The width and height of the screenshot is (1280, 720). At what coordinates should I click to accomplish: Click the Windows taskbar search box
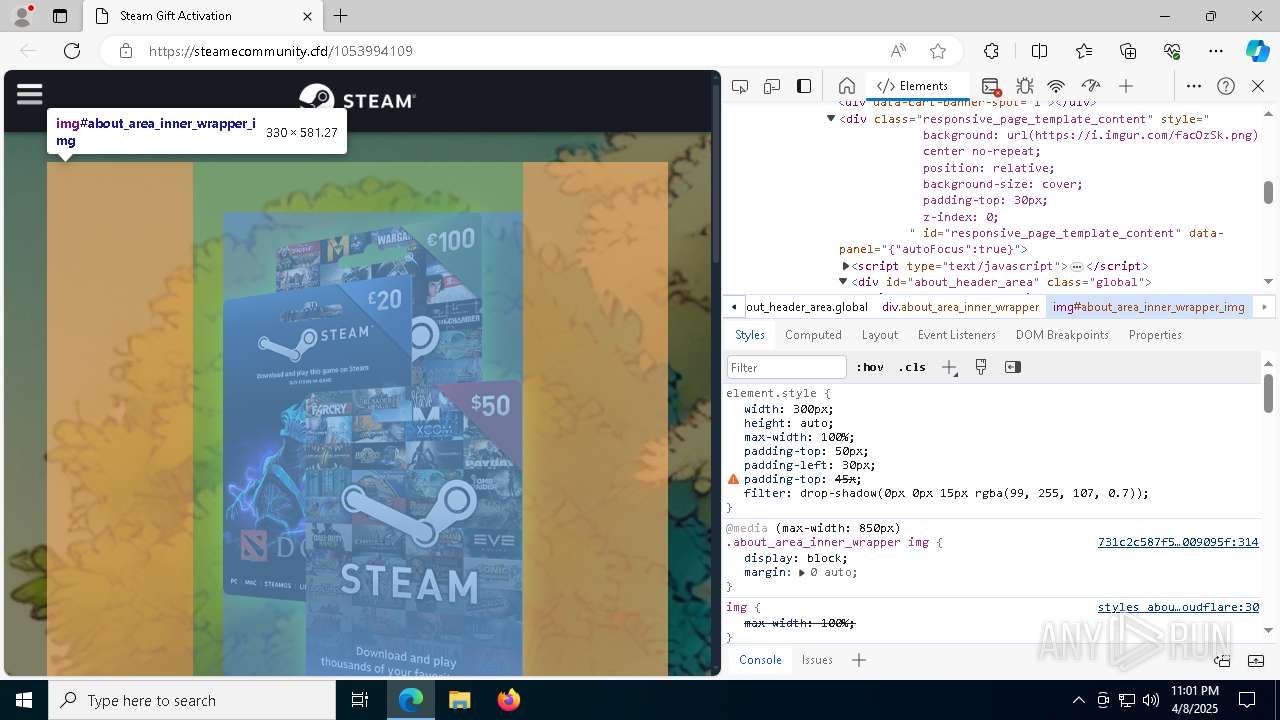[x=192, y=700]
